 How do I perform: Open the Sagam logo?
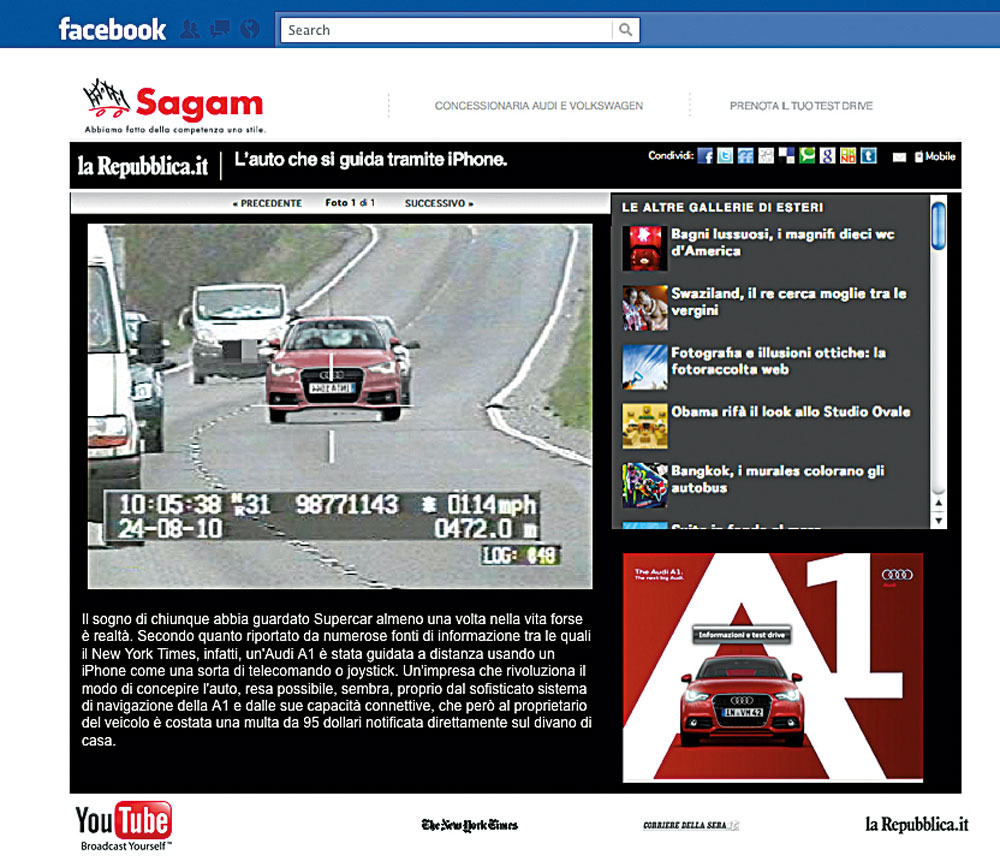pos(174,106)
